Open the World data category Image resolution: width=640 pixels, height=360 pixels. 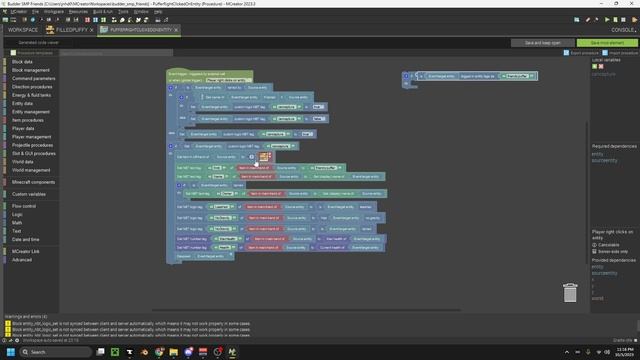pyautogui.click(x=22, y=162)
